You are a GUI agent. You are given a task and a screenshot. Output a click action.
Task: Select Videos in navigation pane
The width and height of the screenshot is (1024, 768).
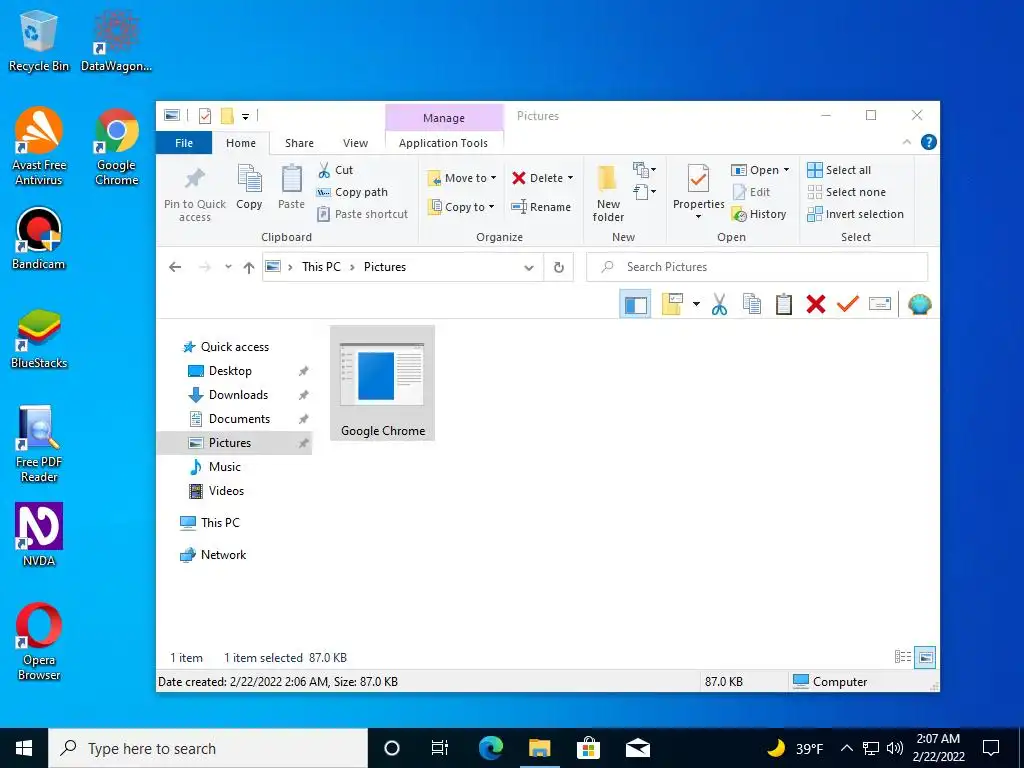pos(226,491)
